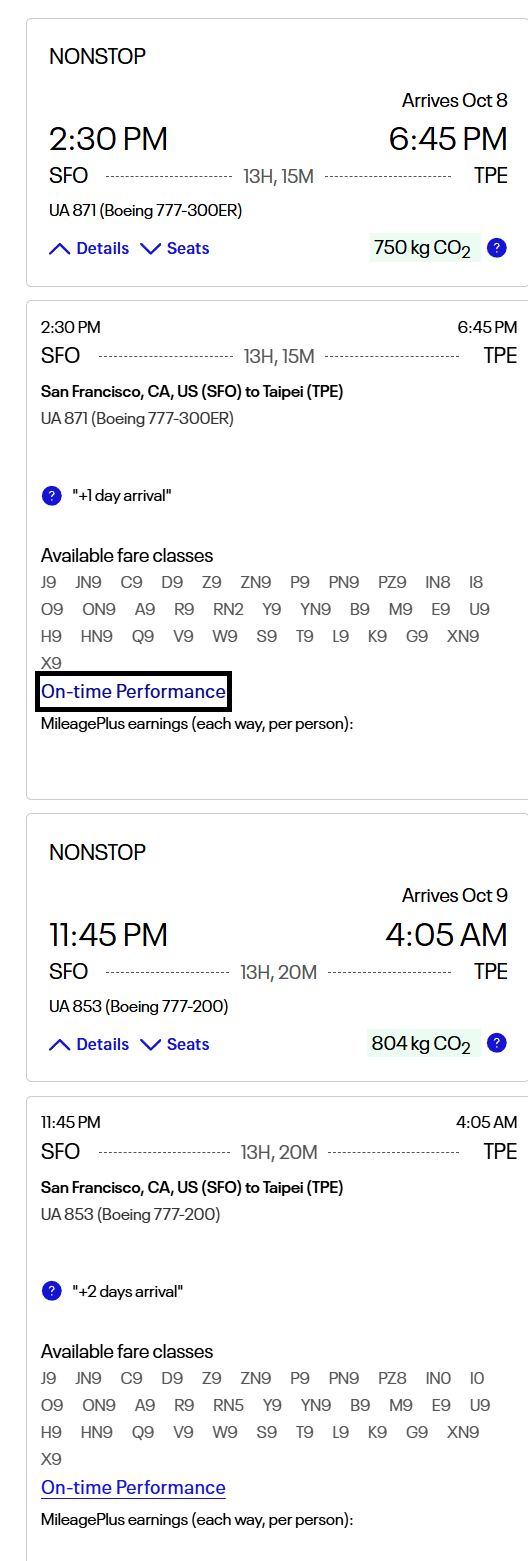Image resolution: width=528 pixels, height=1561 pixels.
Task: Click the large 2:30 PM departure time
Action: pos(108,139)
